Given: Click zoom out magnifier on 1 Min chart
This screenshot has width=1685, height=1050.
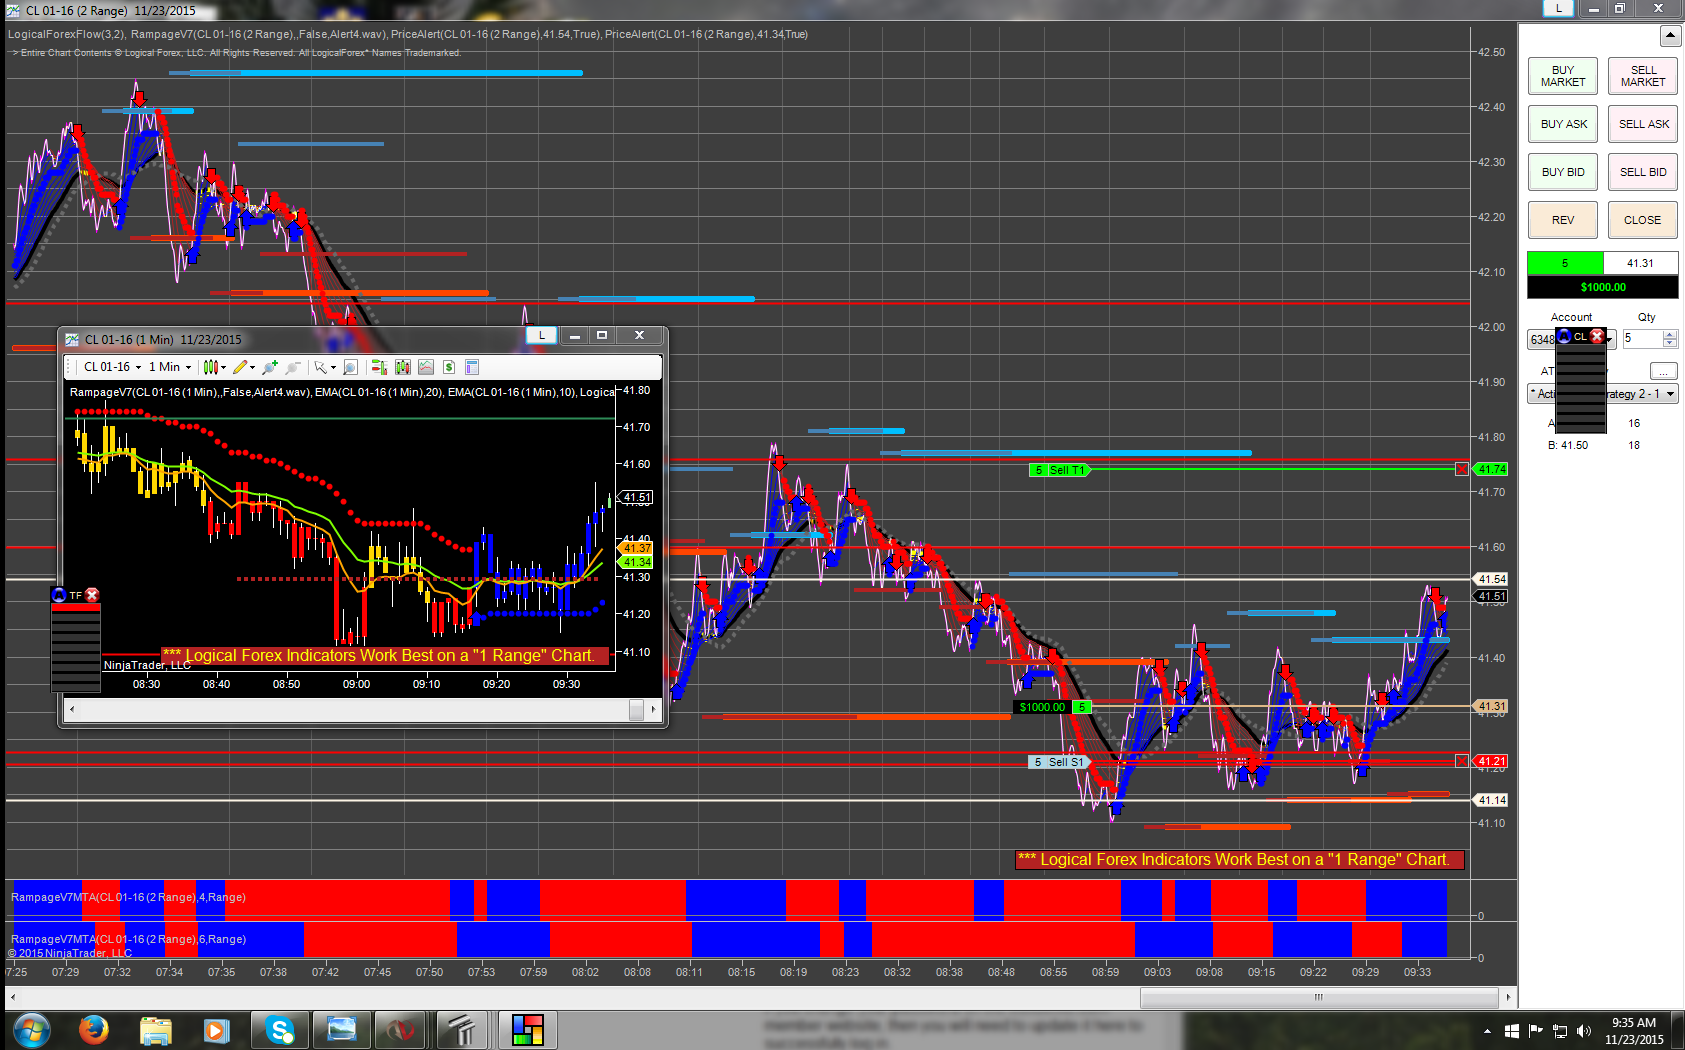Looking at the screenshot, I should [x=292, y=367].
